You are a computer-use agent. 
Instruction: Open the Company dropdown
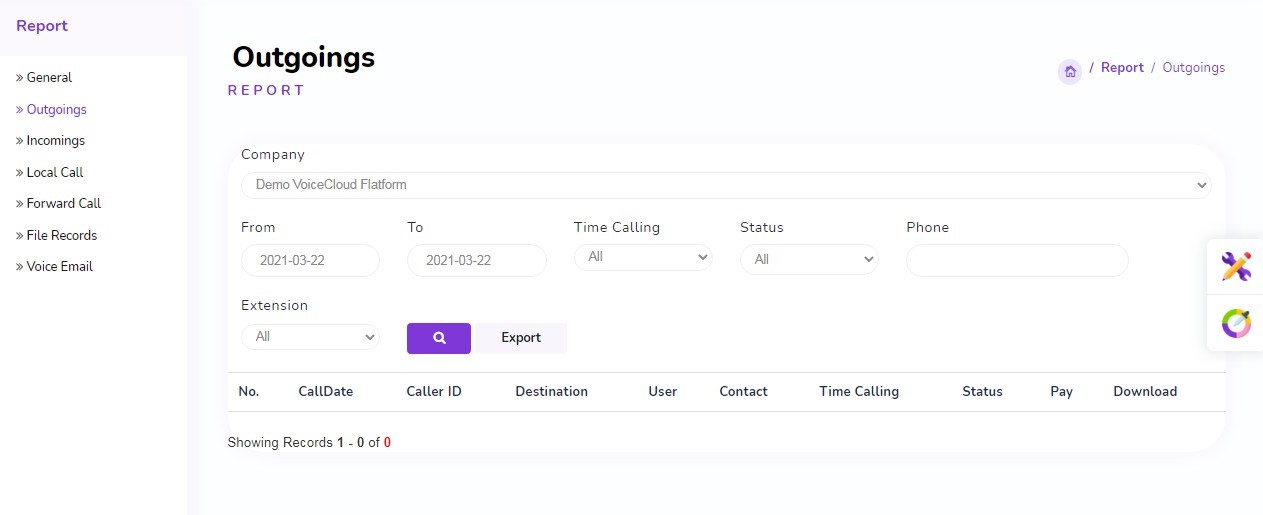[725, 185]
